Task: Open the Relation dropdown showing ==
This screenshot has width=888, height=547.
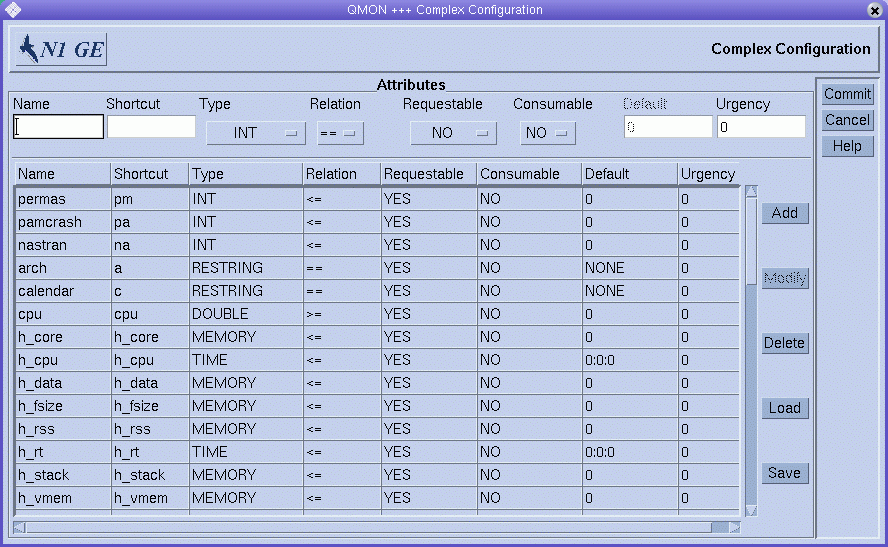Action: pos(340,133)
